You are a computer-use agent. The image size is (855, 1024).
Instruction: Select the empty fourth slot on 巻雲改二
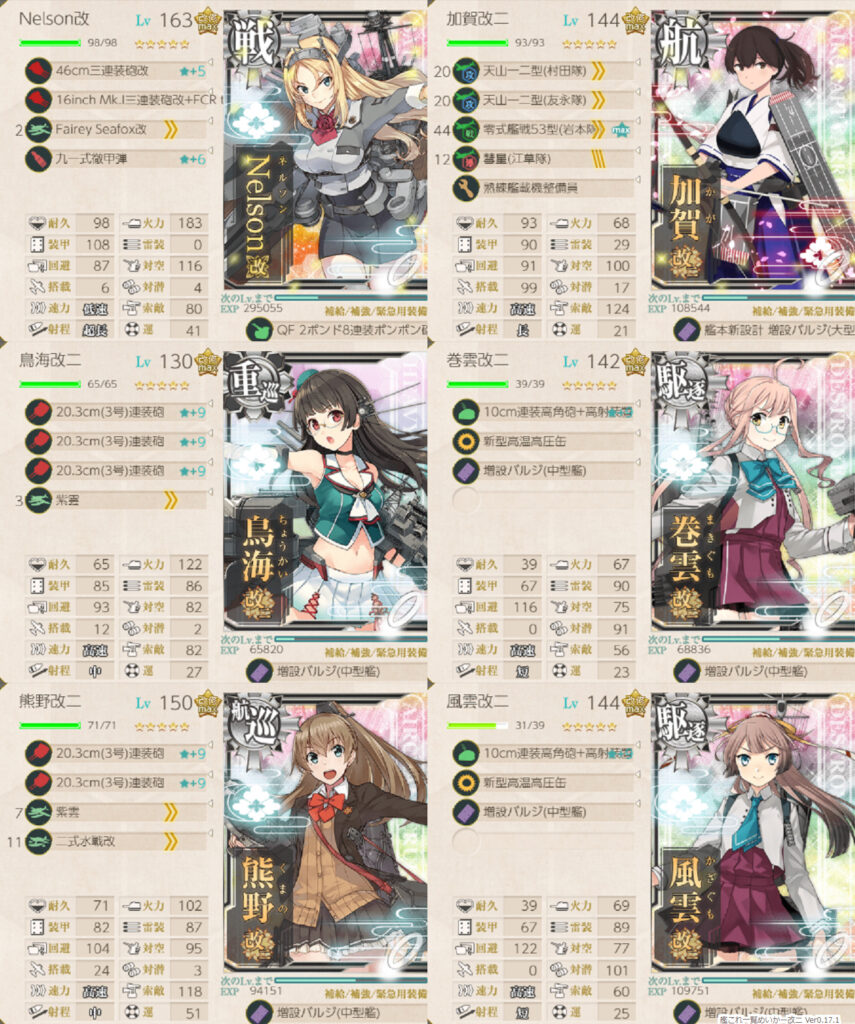[466, 500]
